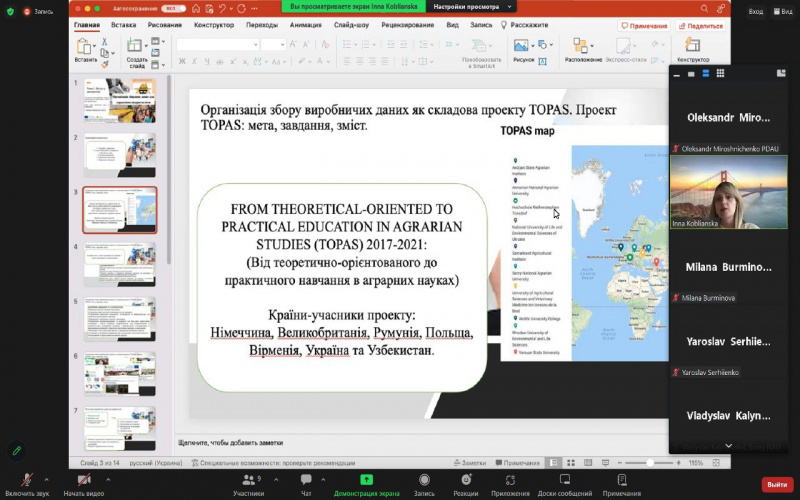The image size is (800, 500).
Task: Click the green encryption shield icon
Action: [10, 11]
